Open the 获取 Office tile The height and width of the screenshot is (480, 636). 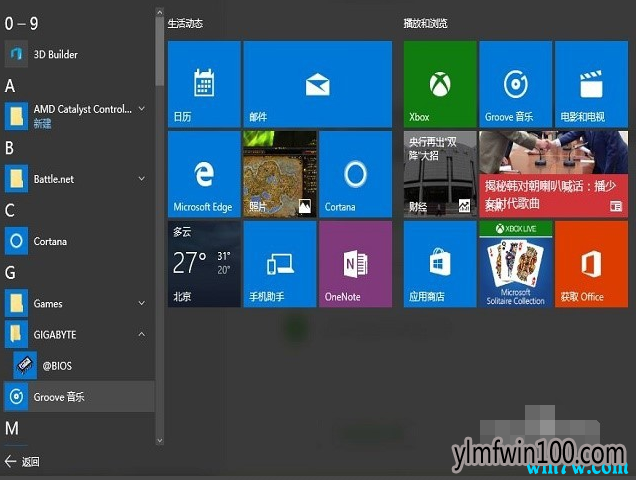(591, 264)
